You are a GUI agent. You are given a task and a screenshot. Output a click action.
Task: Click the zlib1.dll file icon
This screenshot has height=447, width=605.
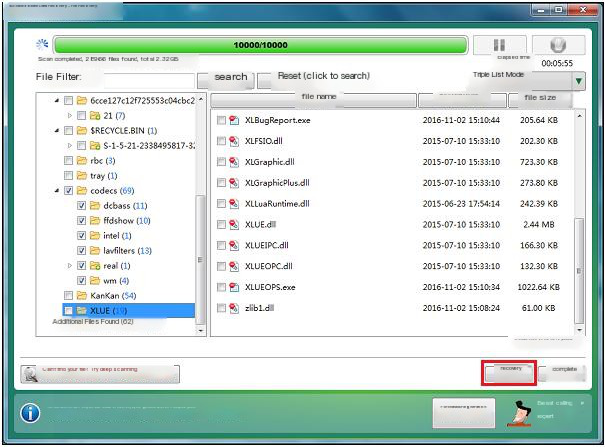[x=234, y=308]
